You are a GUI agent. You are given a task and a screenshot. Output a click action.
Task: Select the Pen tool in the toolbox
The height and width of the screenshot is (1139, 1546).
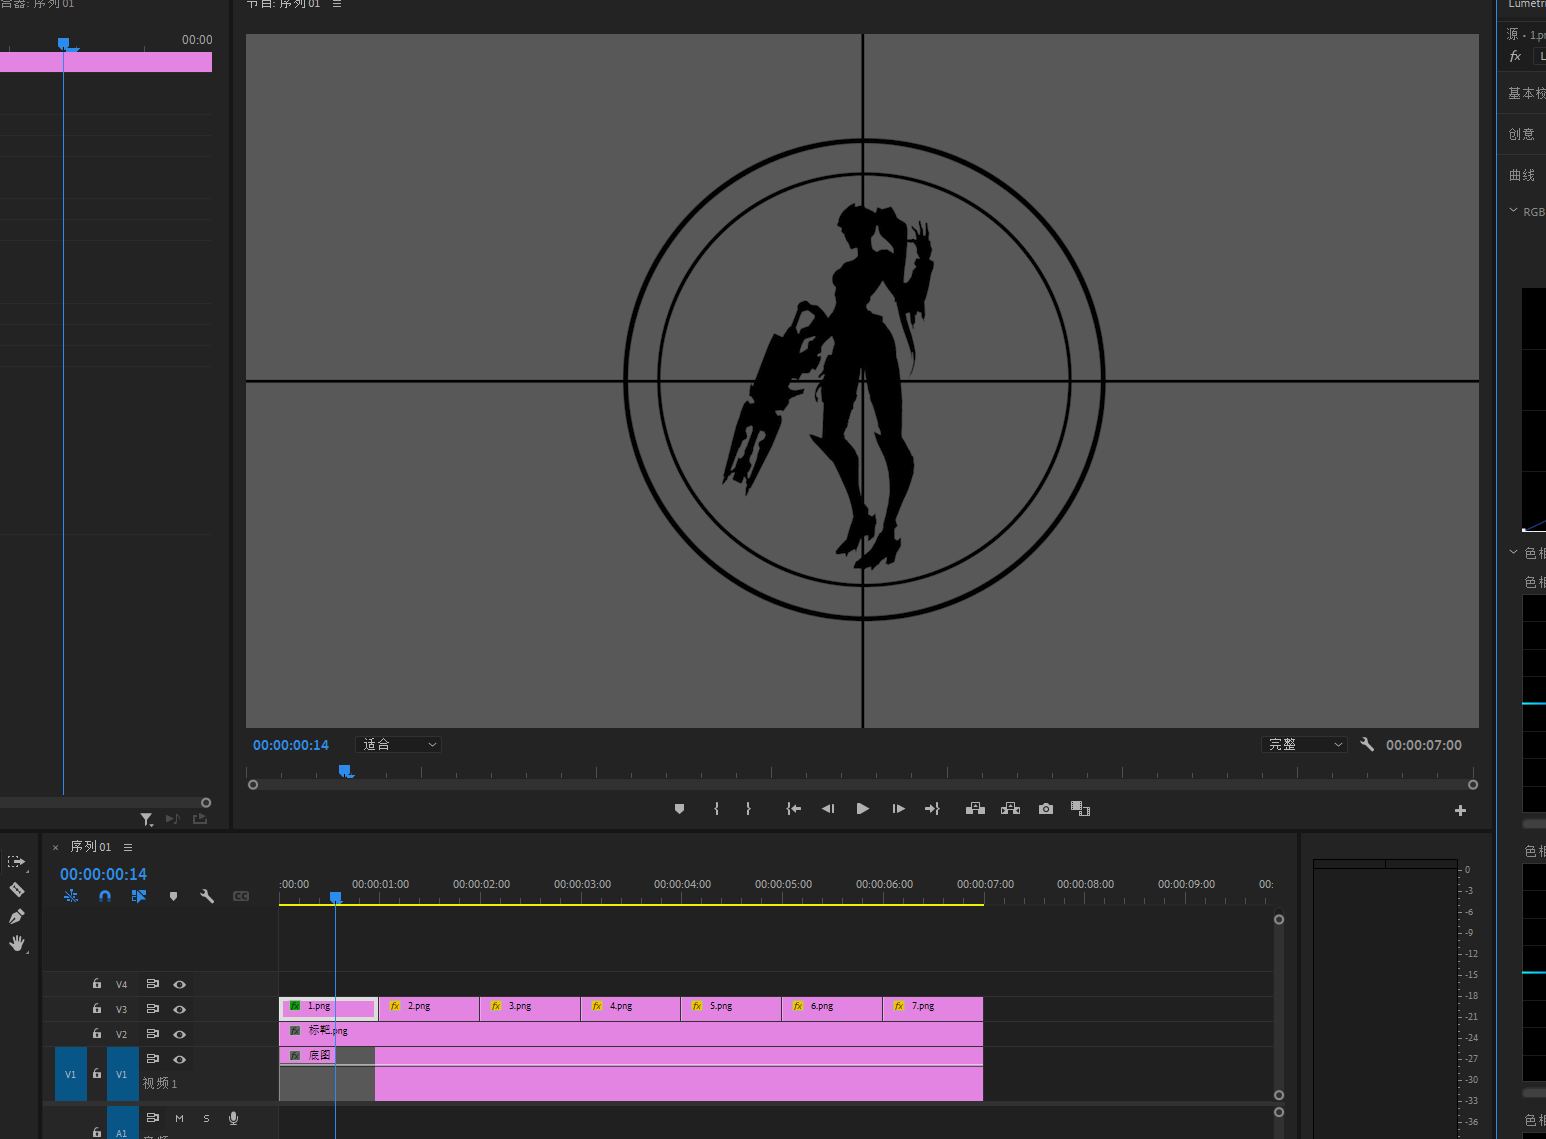(17, 916)
